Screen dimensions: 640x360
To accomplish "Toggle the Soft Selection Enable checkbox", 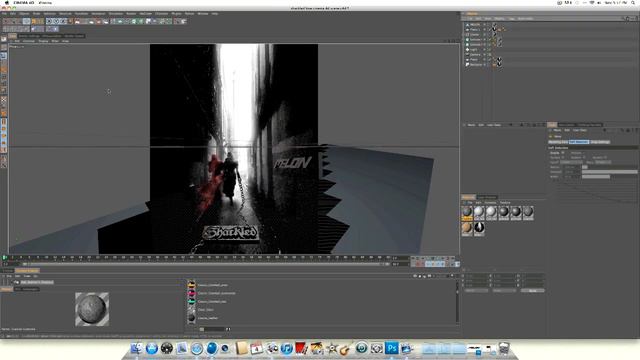I will click(563, 153).
